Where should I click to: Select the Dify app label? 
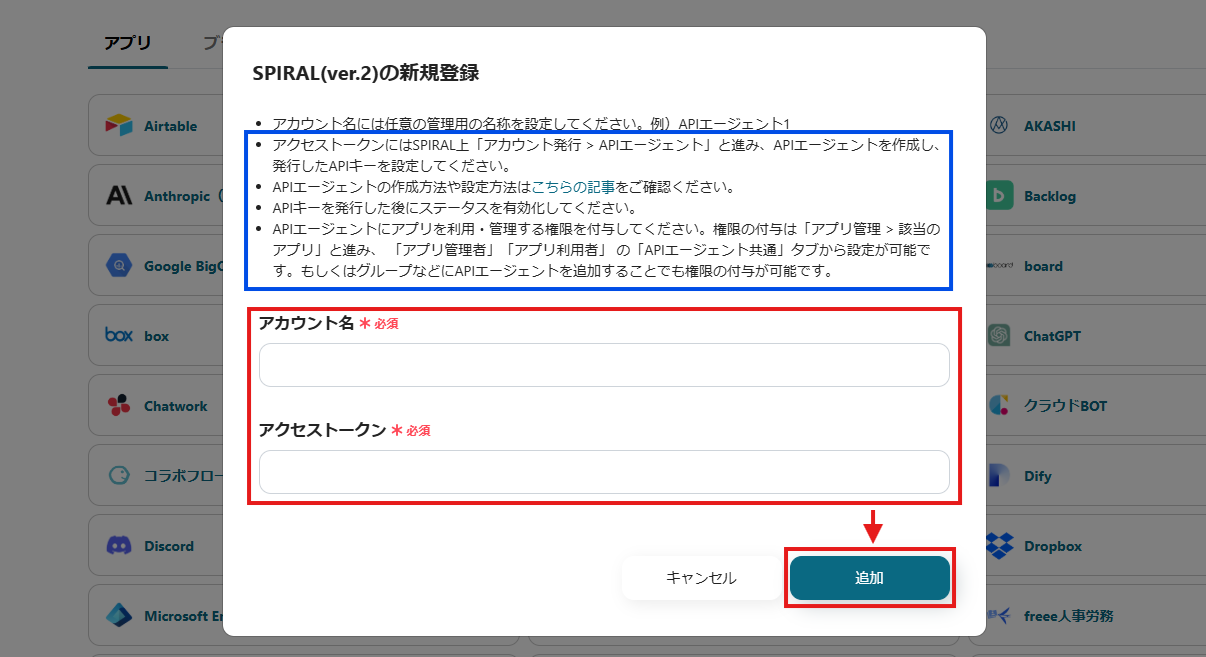tap(1038, 477)
